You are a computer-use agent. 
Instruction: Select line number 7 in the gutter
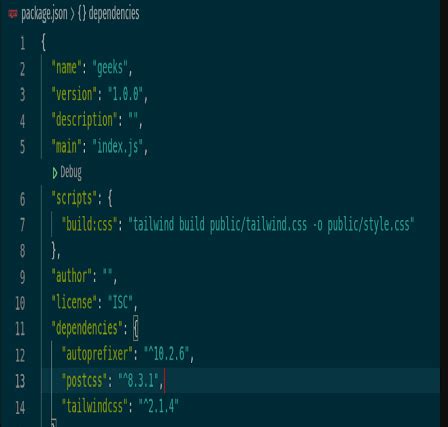pos(22,225)
